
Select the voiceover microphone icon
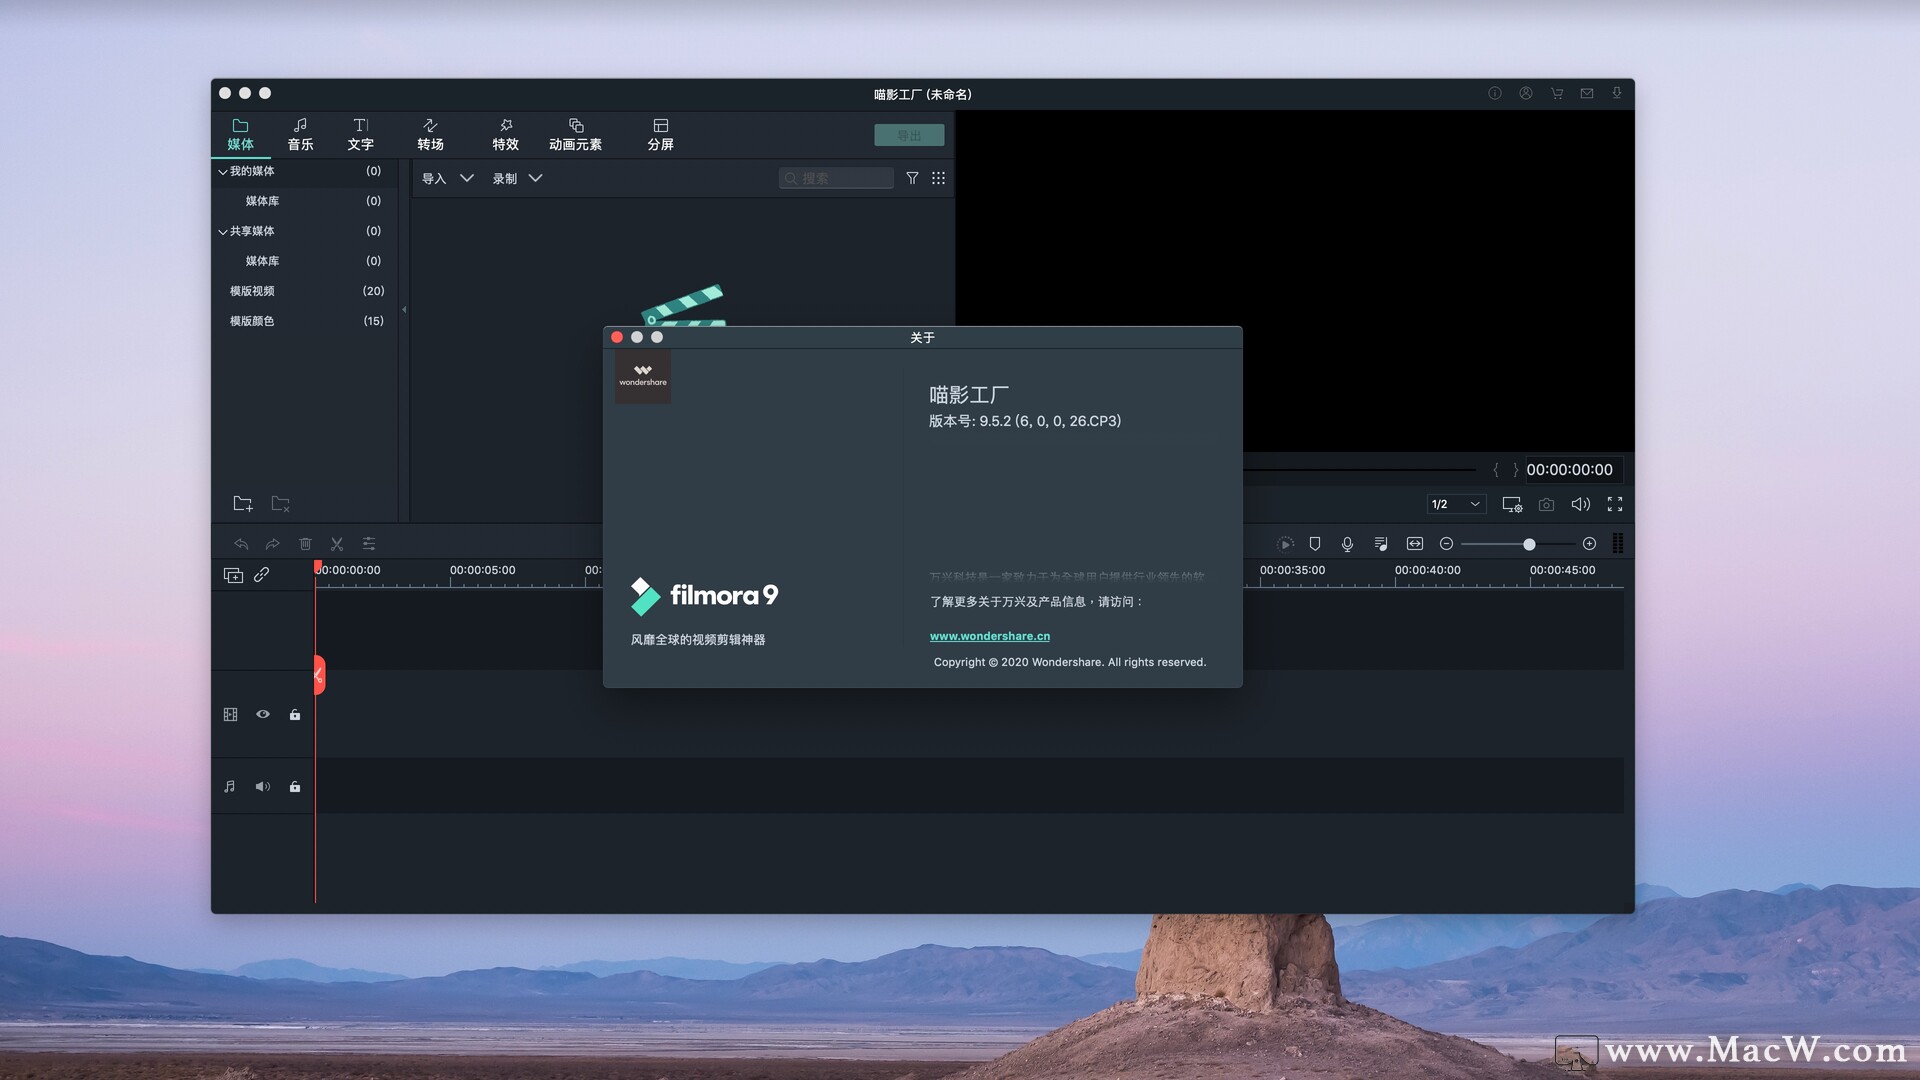(1347, 543)
